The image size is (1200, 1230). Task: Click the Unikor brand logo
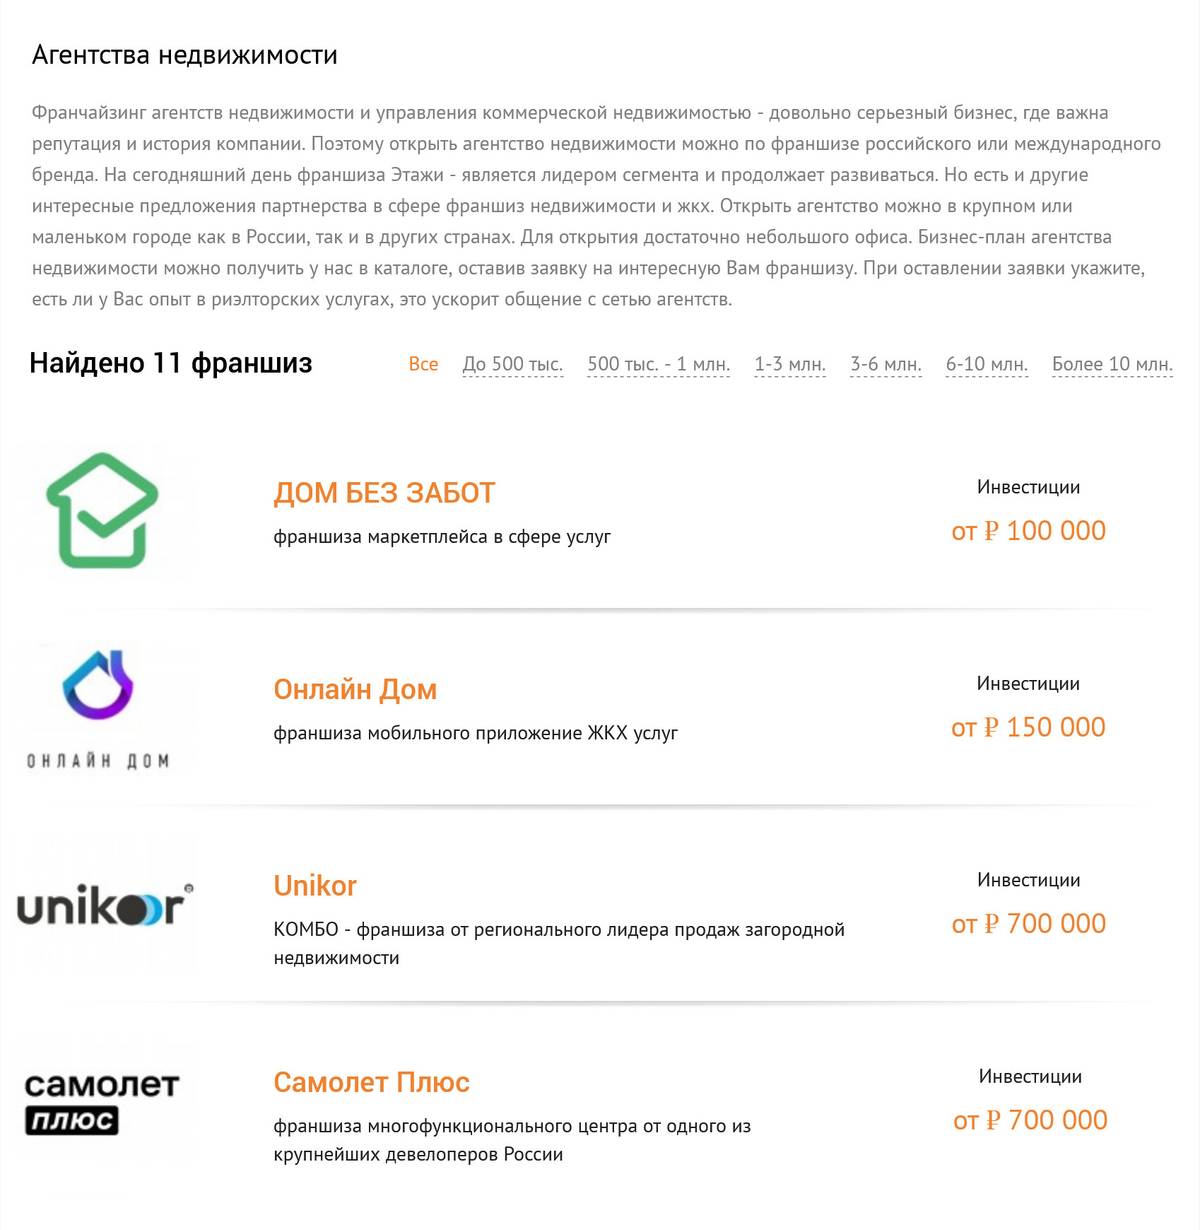click(x=104, y=905)
